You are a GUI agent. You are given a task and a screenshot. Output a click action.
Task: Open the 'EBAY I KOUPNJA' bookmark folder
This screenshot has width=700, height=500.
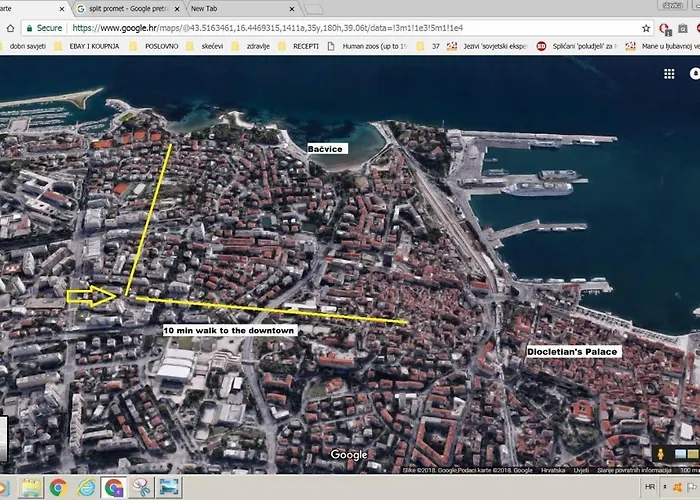pos(87,46)
